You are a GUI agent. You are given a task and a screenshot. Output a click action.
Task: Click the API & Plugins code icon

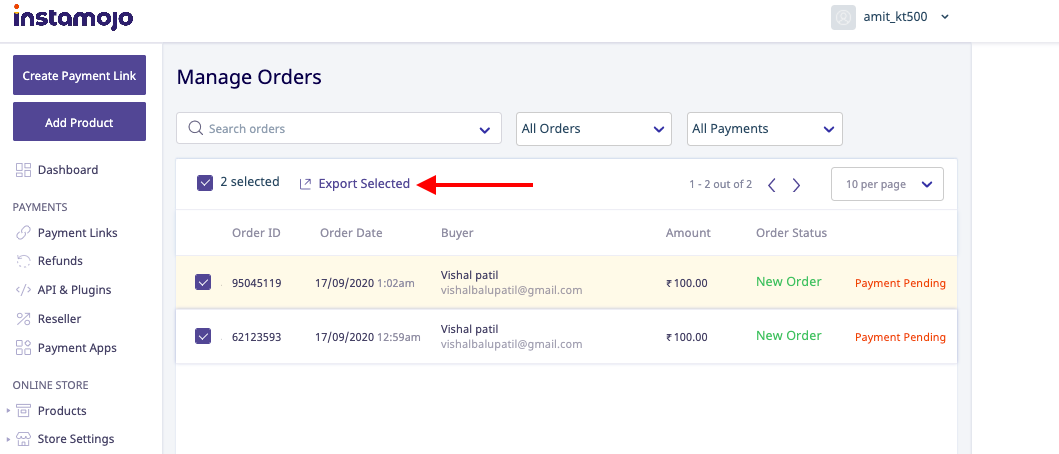click(23, 291)
